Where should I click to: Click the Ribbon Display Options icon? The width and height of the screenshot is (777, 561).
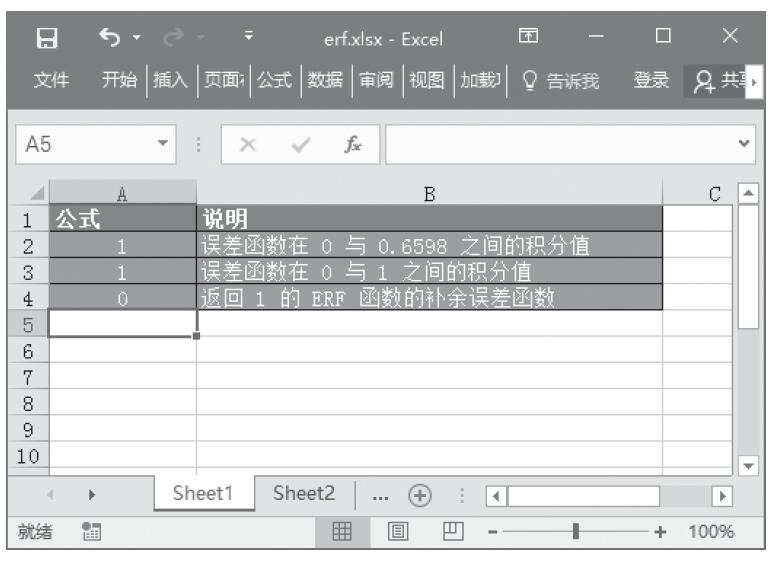(x=528, y=39)
